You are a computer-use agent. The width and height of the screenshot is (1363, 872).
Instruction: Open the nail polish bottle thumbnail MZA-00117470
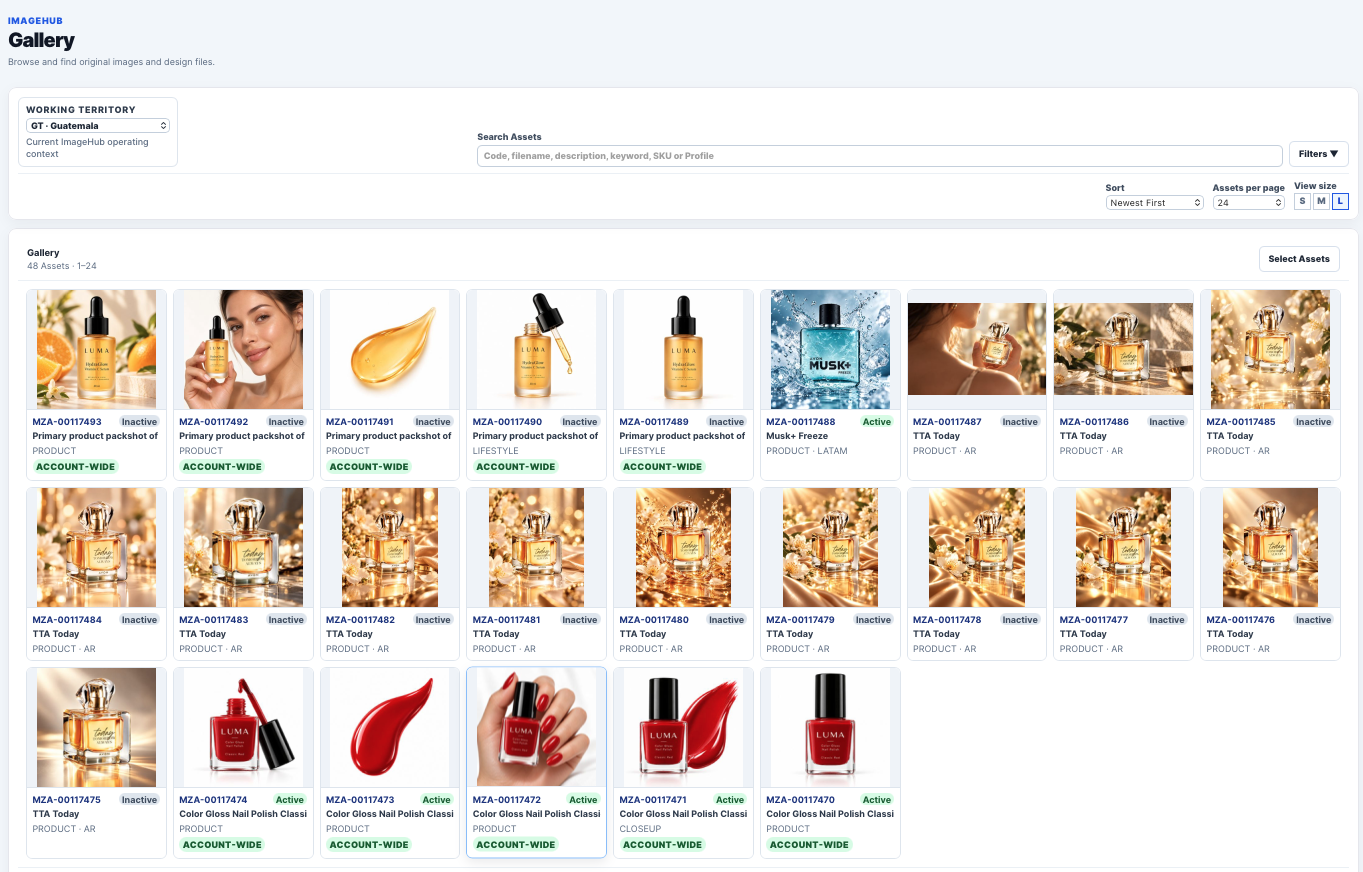click(830, 727)
